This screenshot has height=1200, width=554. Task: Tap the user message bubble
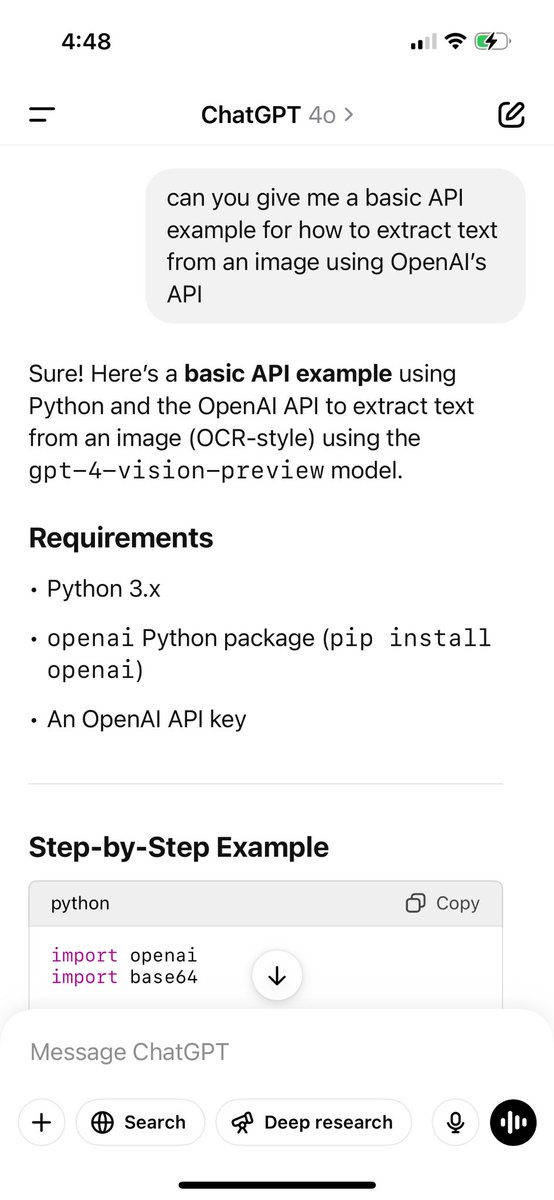click(335, 246)
